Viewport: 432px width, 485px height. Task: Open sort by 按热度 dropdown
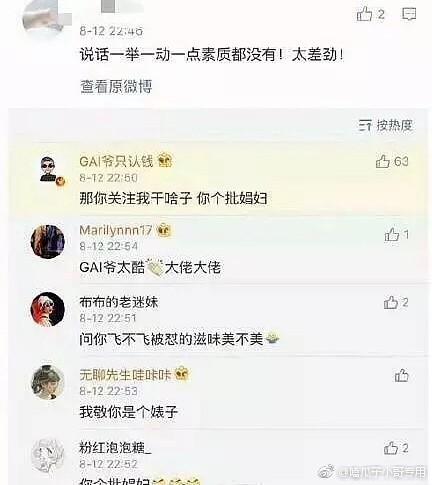(385, 126)
